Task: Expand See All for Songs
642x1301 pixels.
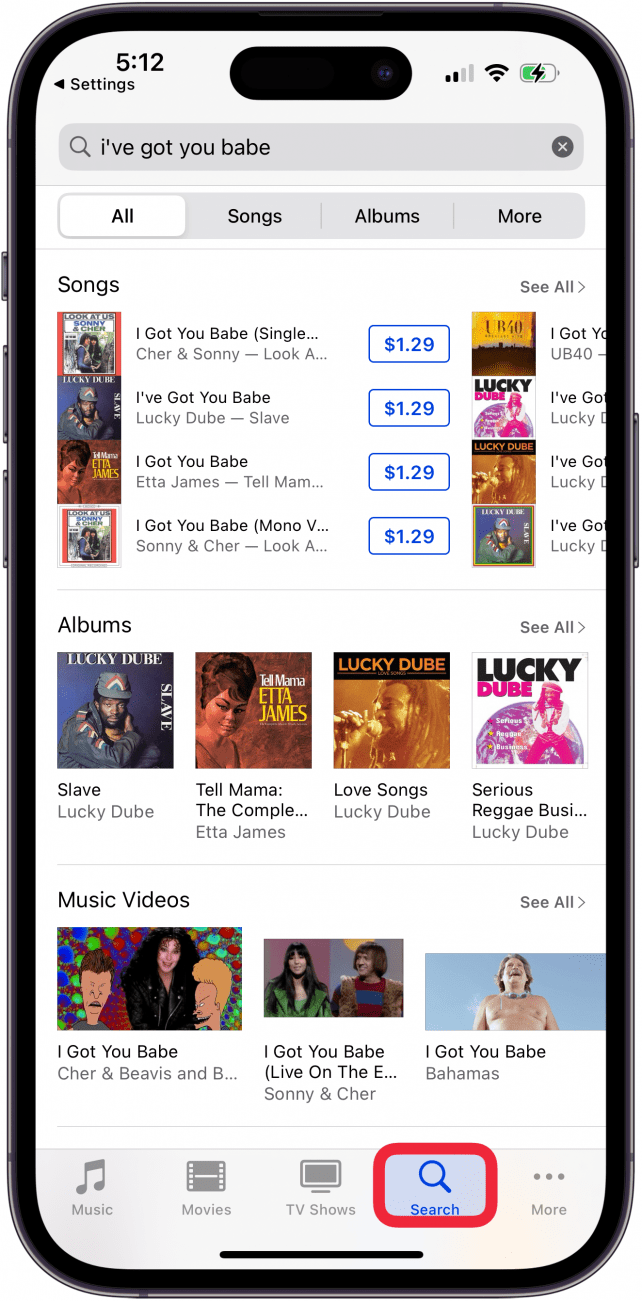Action: [x=553, y=287]
